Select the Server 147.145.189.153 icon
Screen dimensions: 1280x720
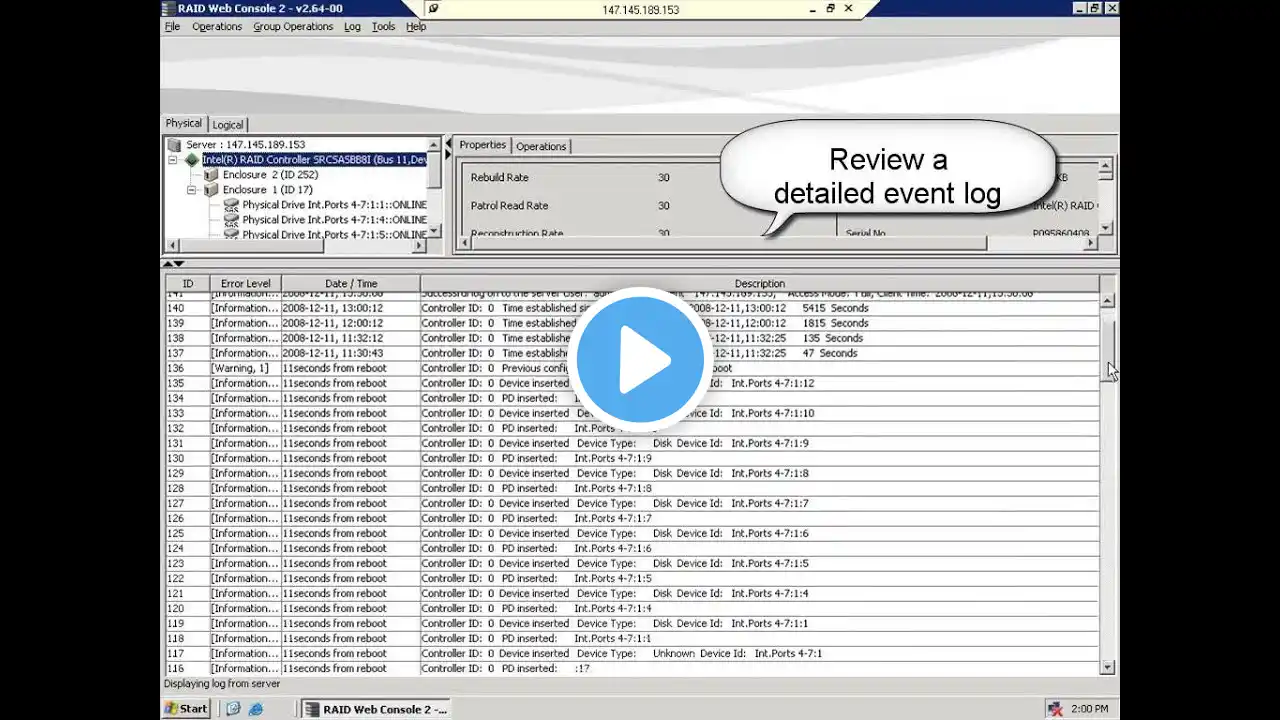175,145
